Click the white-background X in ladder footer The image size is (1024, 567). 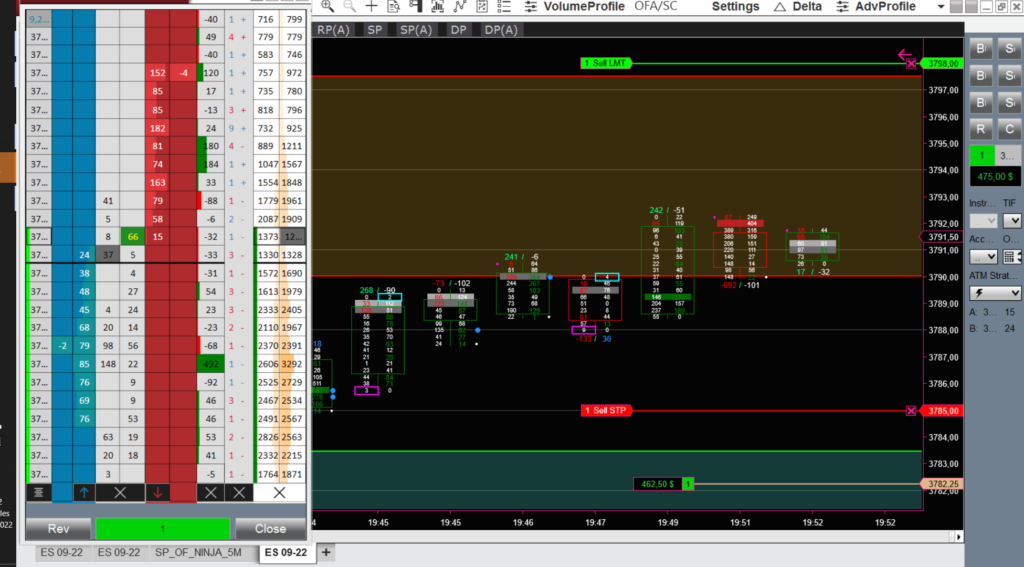[x=280, y=493]
